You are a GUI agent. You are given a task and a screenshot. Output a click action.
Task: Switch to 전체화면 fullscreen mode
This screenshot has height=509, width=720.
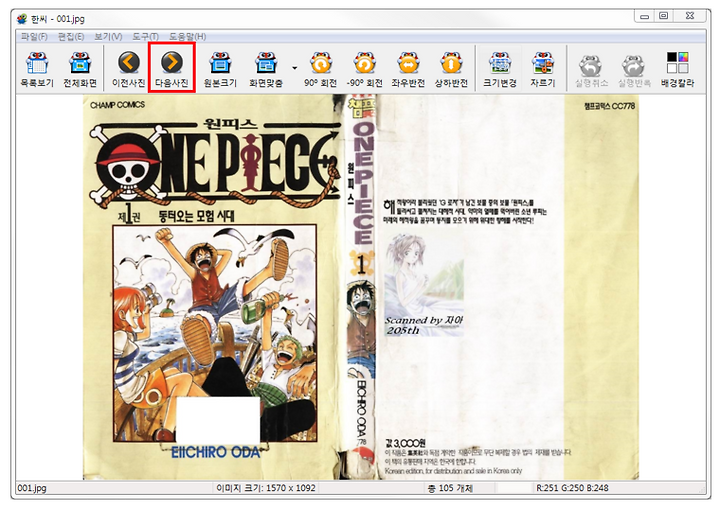coord(80,69)
